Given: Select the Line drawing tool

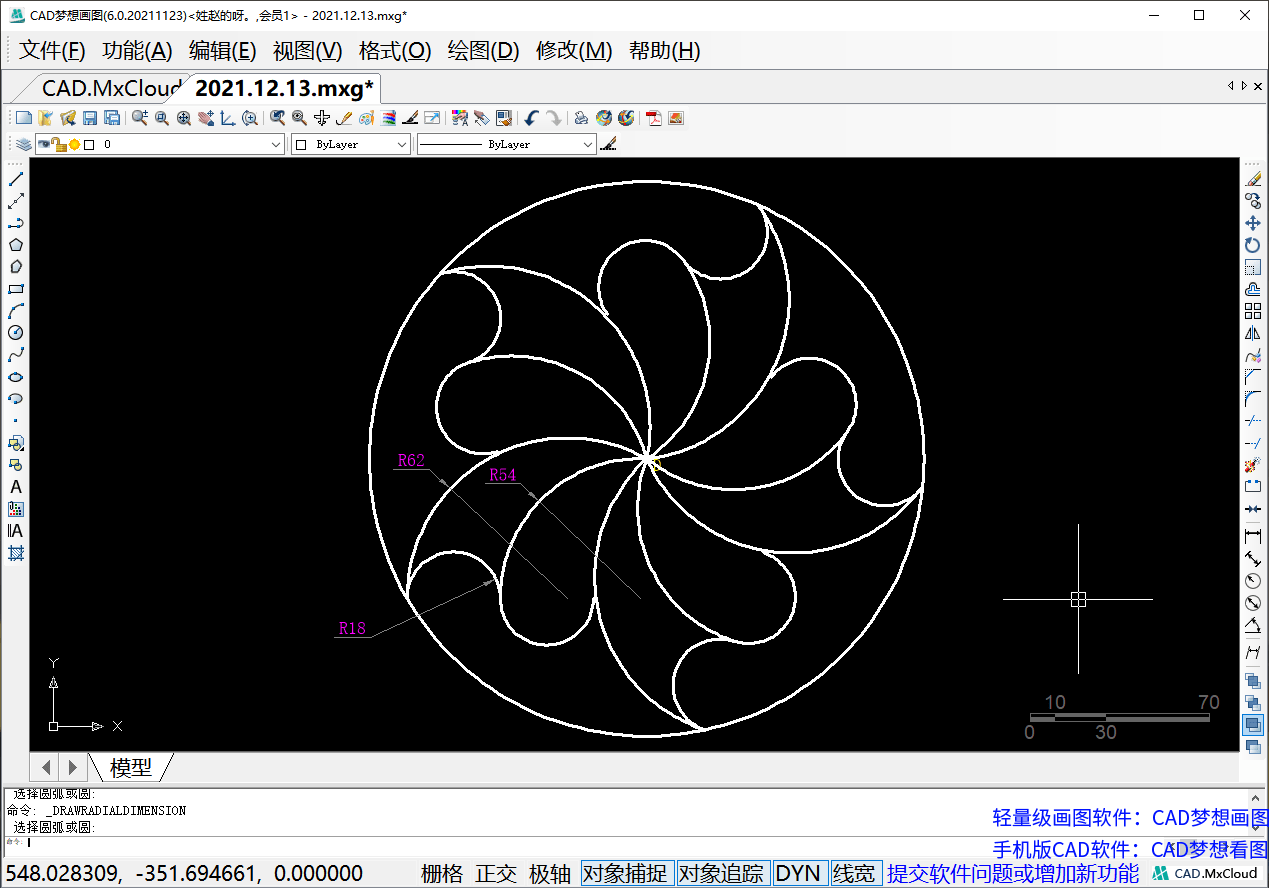Looking at the screenshot, I should (16, 179).
